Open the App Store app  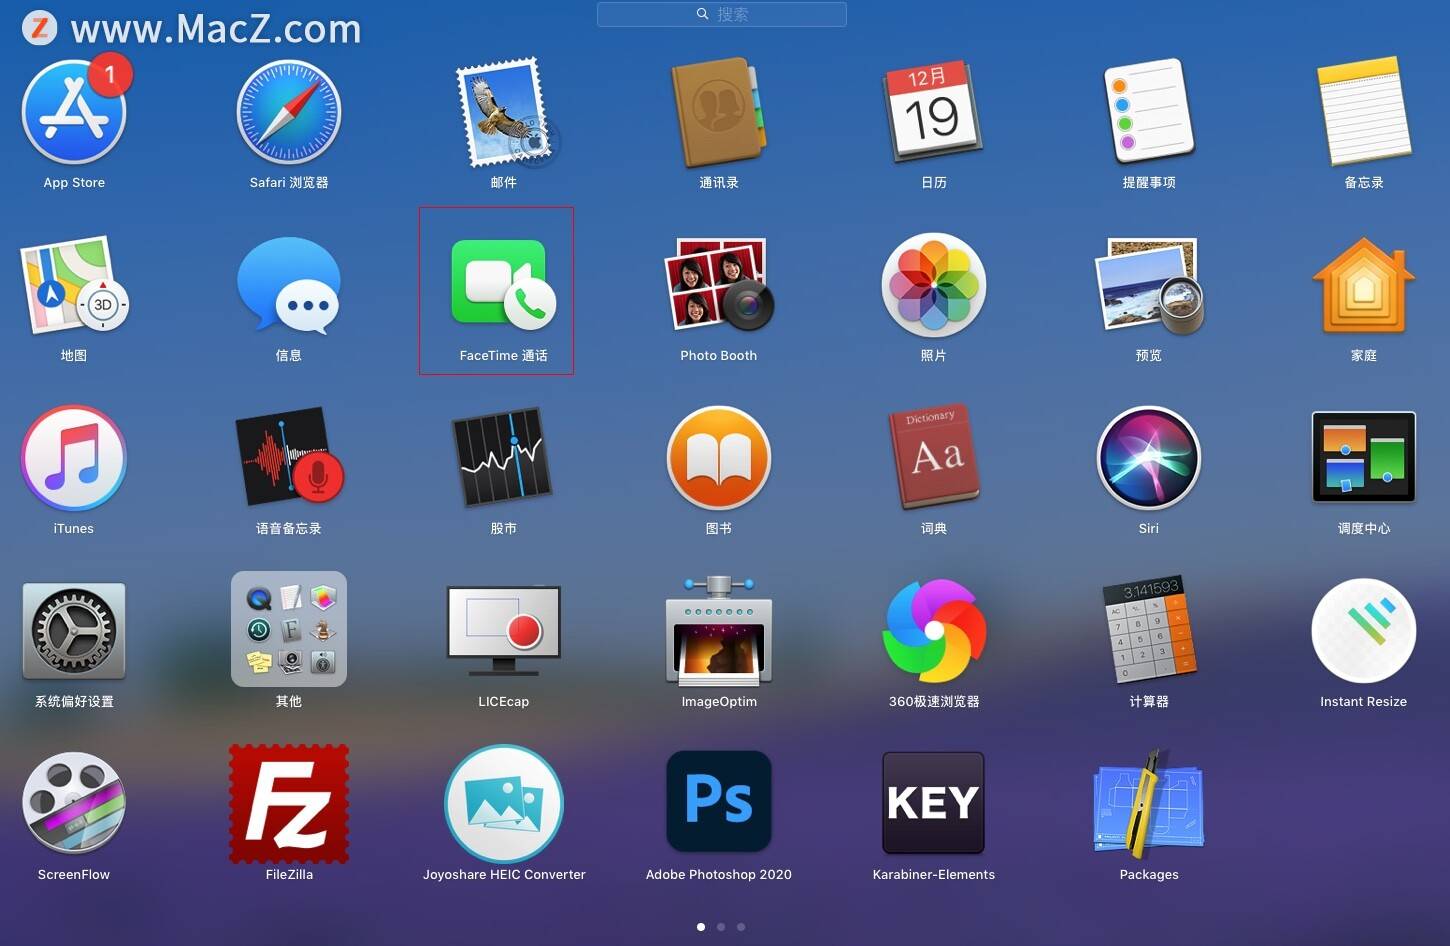[x=74, y=113]
